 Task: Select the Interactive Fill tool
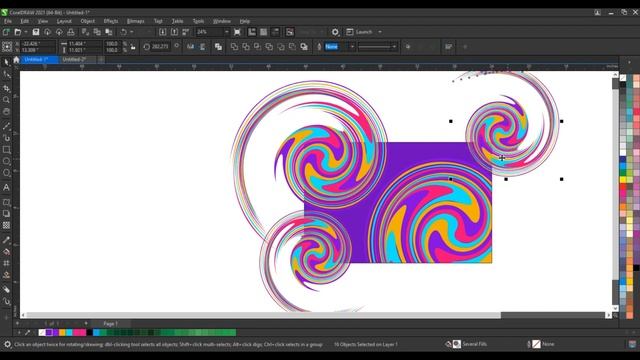coord(6,252)
